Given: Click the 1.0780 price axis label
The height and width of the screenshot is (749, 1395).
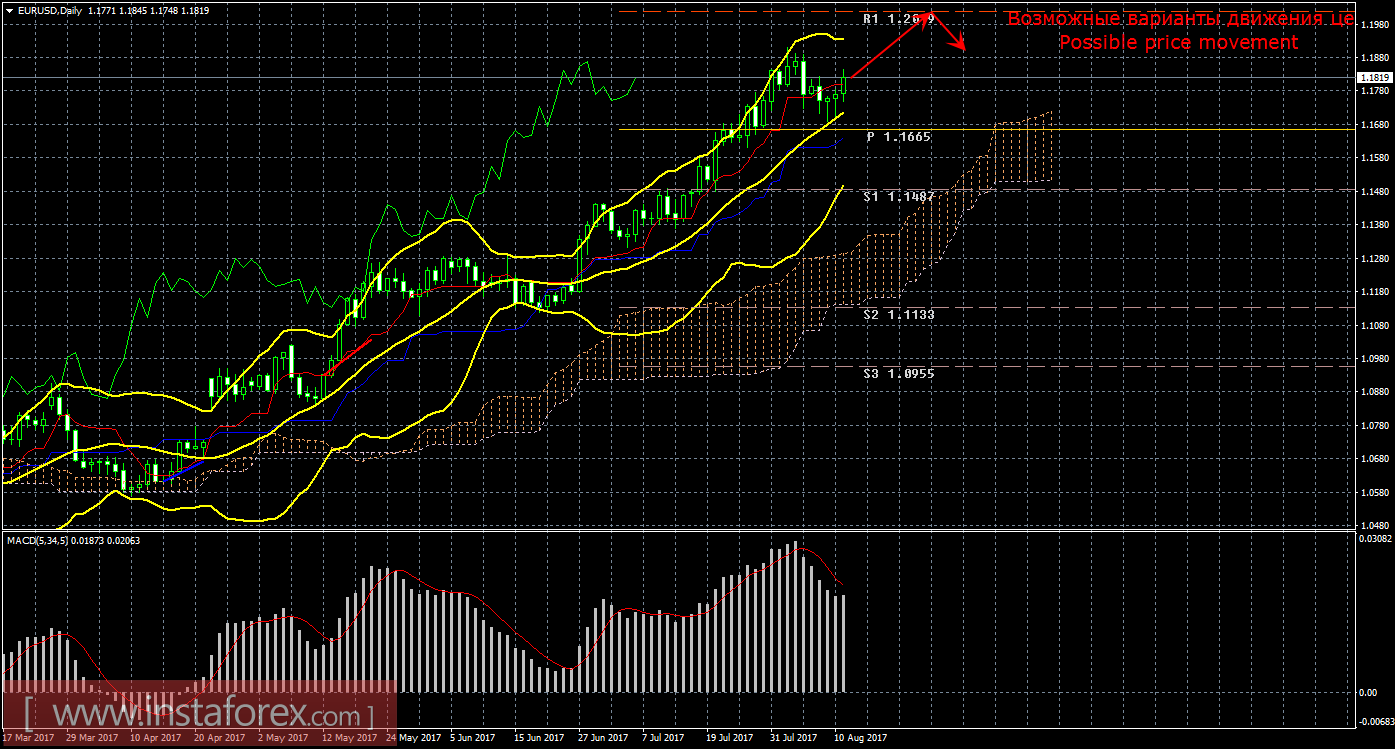Looking at the screenshot, I should click(1374, 425).
